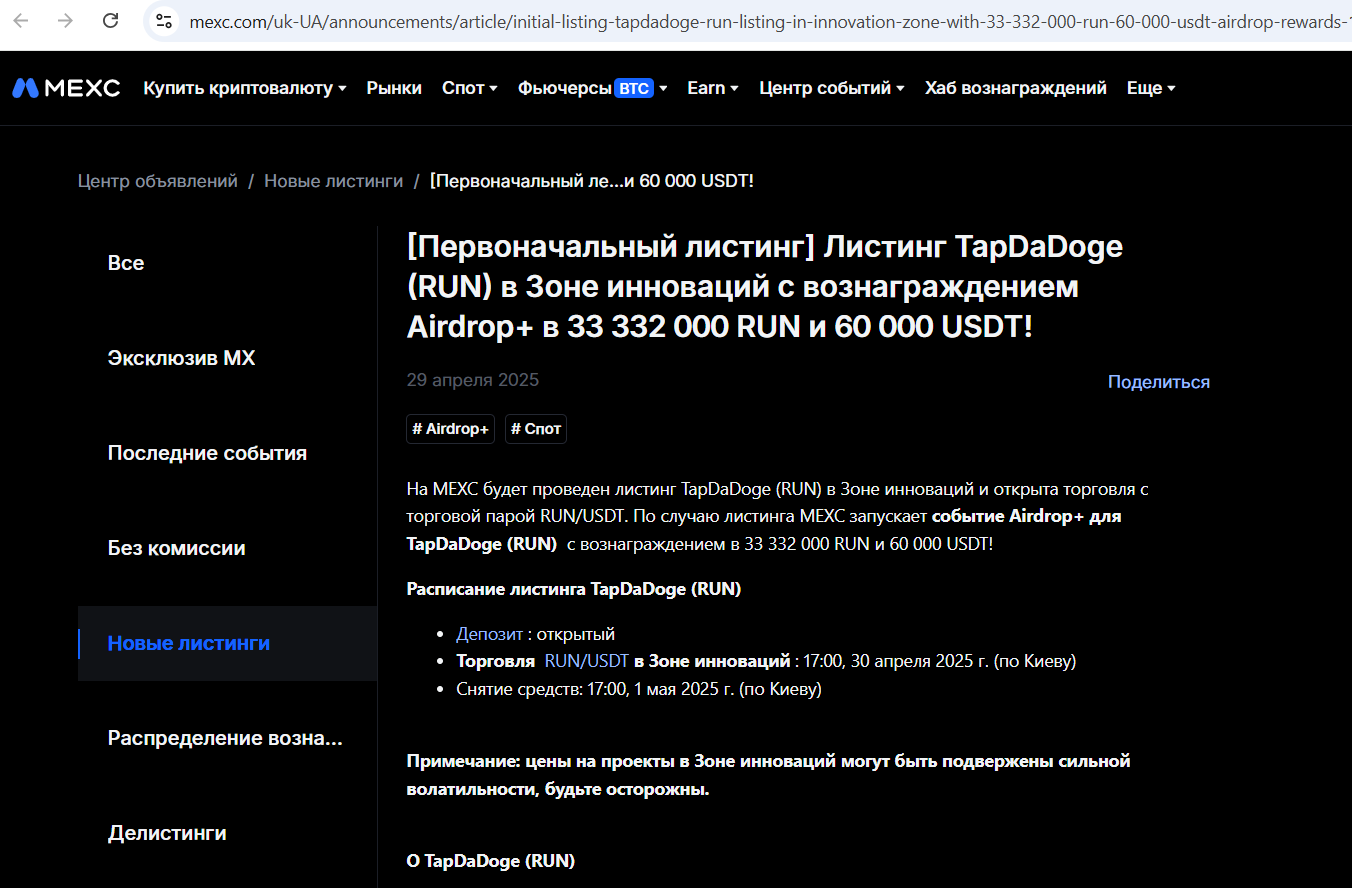This screenshot has width=1352, height=888.
Task: Click the Примечание volatility warning paragraph
Action: click(769, 775)
